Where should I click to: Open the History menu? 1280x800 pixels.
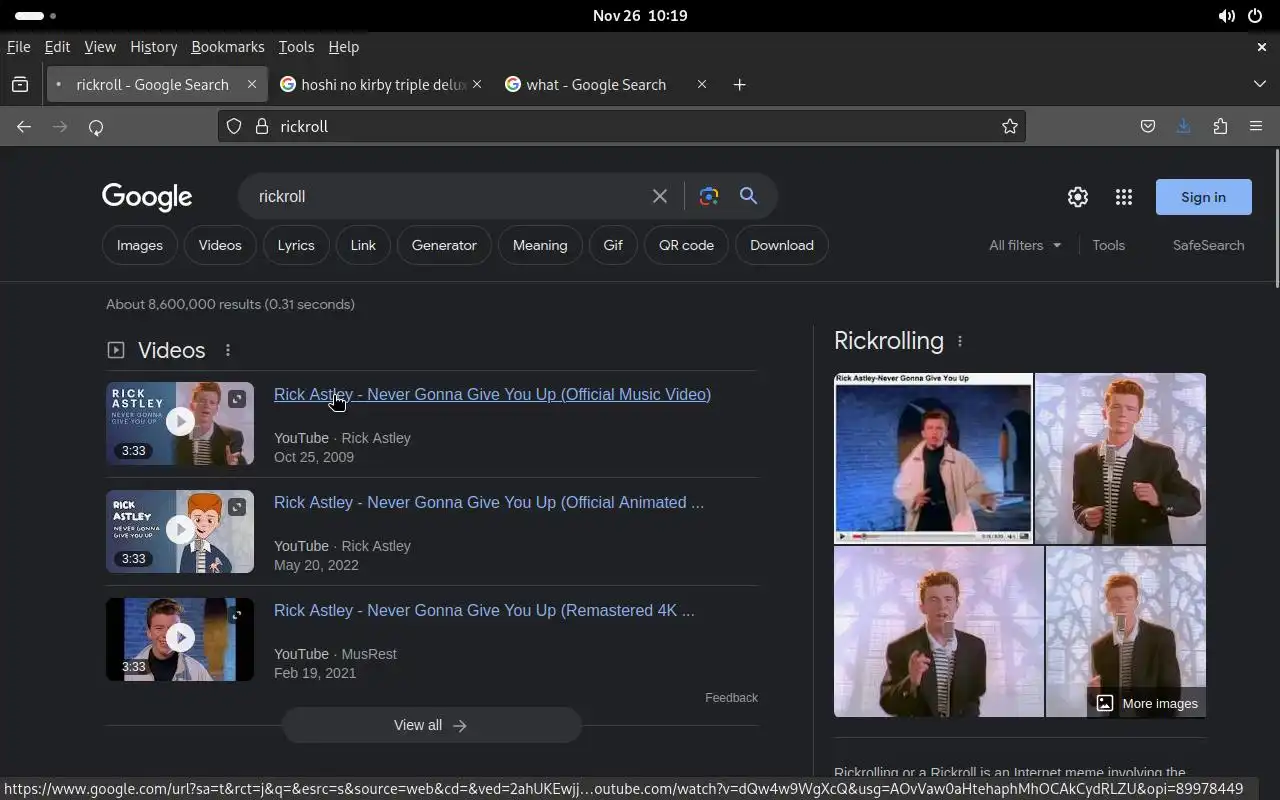(x=154, y=47)
